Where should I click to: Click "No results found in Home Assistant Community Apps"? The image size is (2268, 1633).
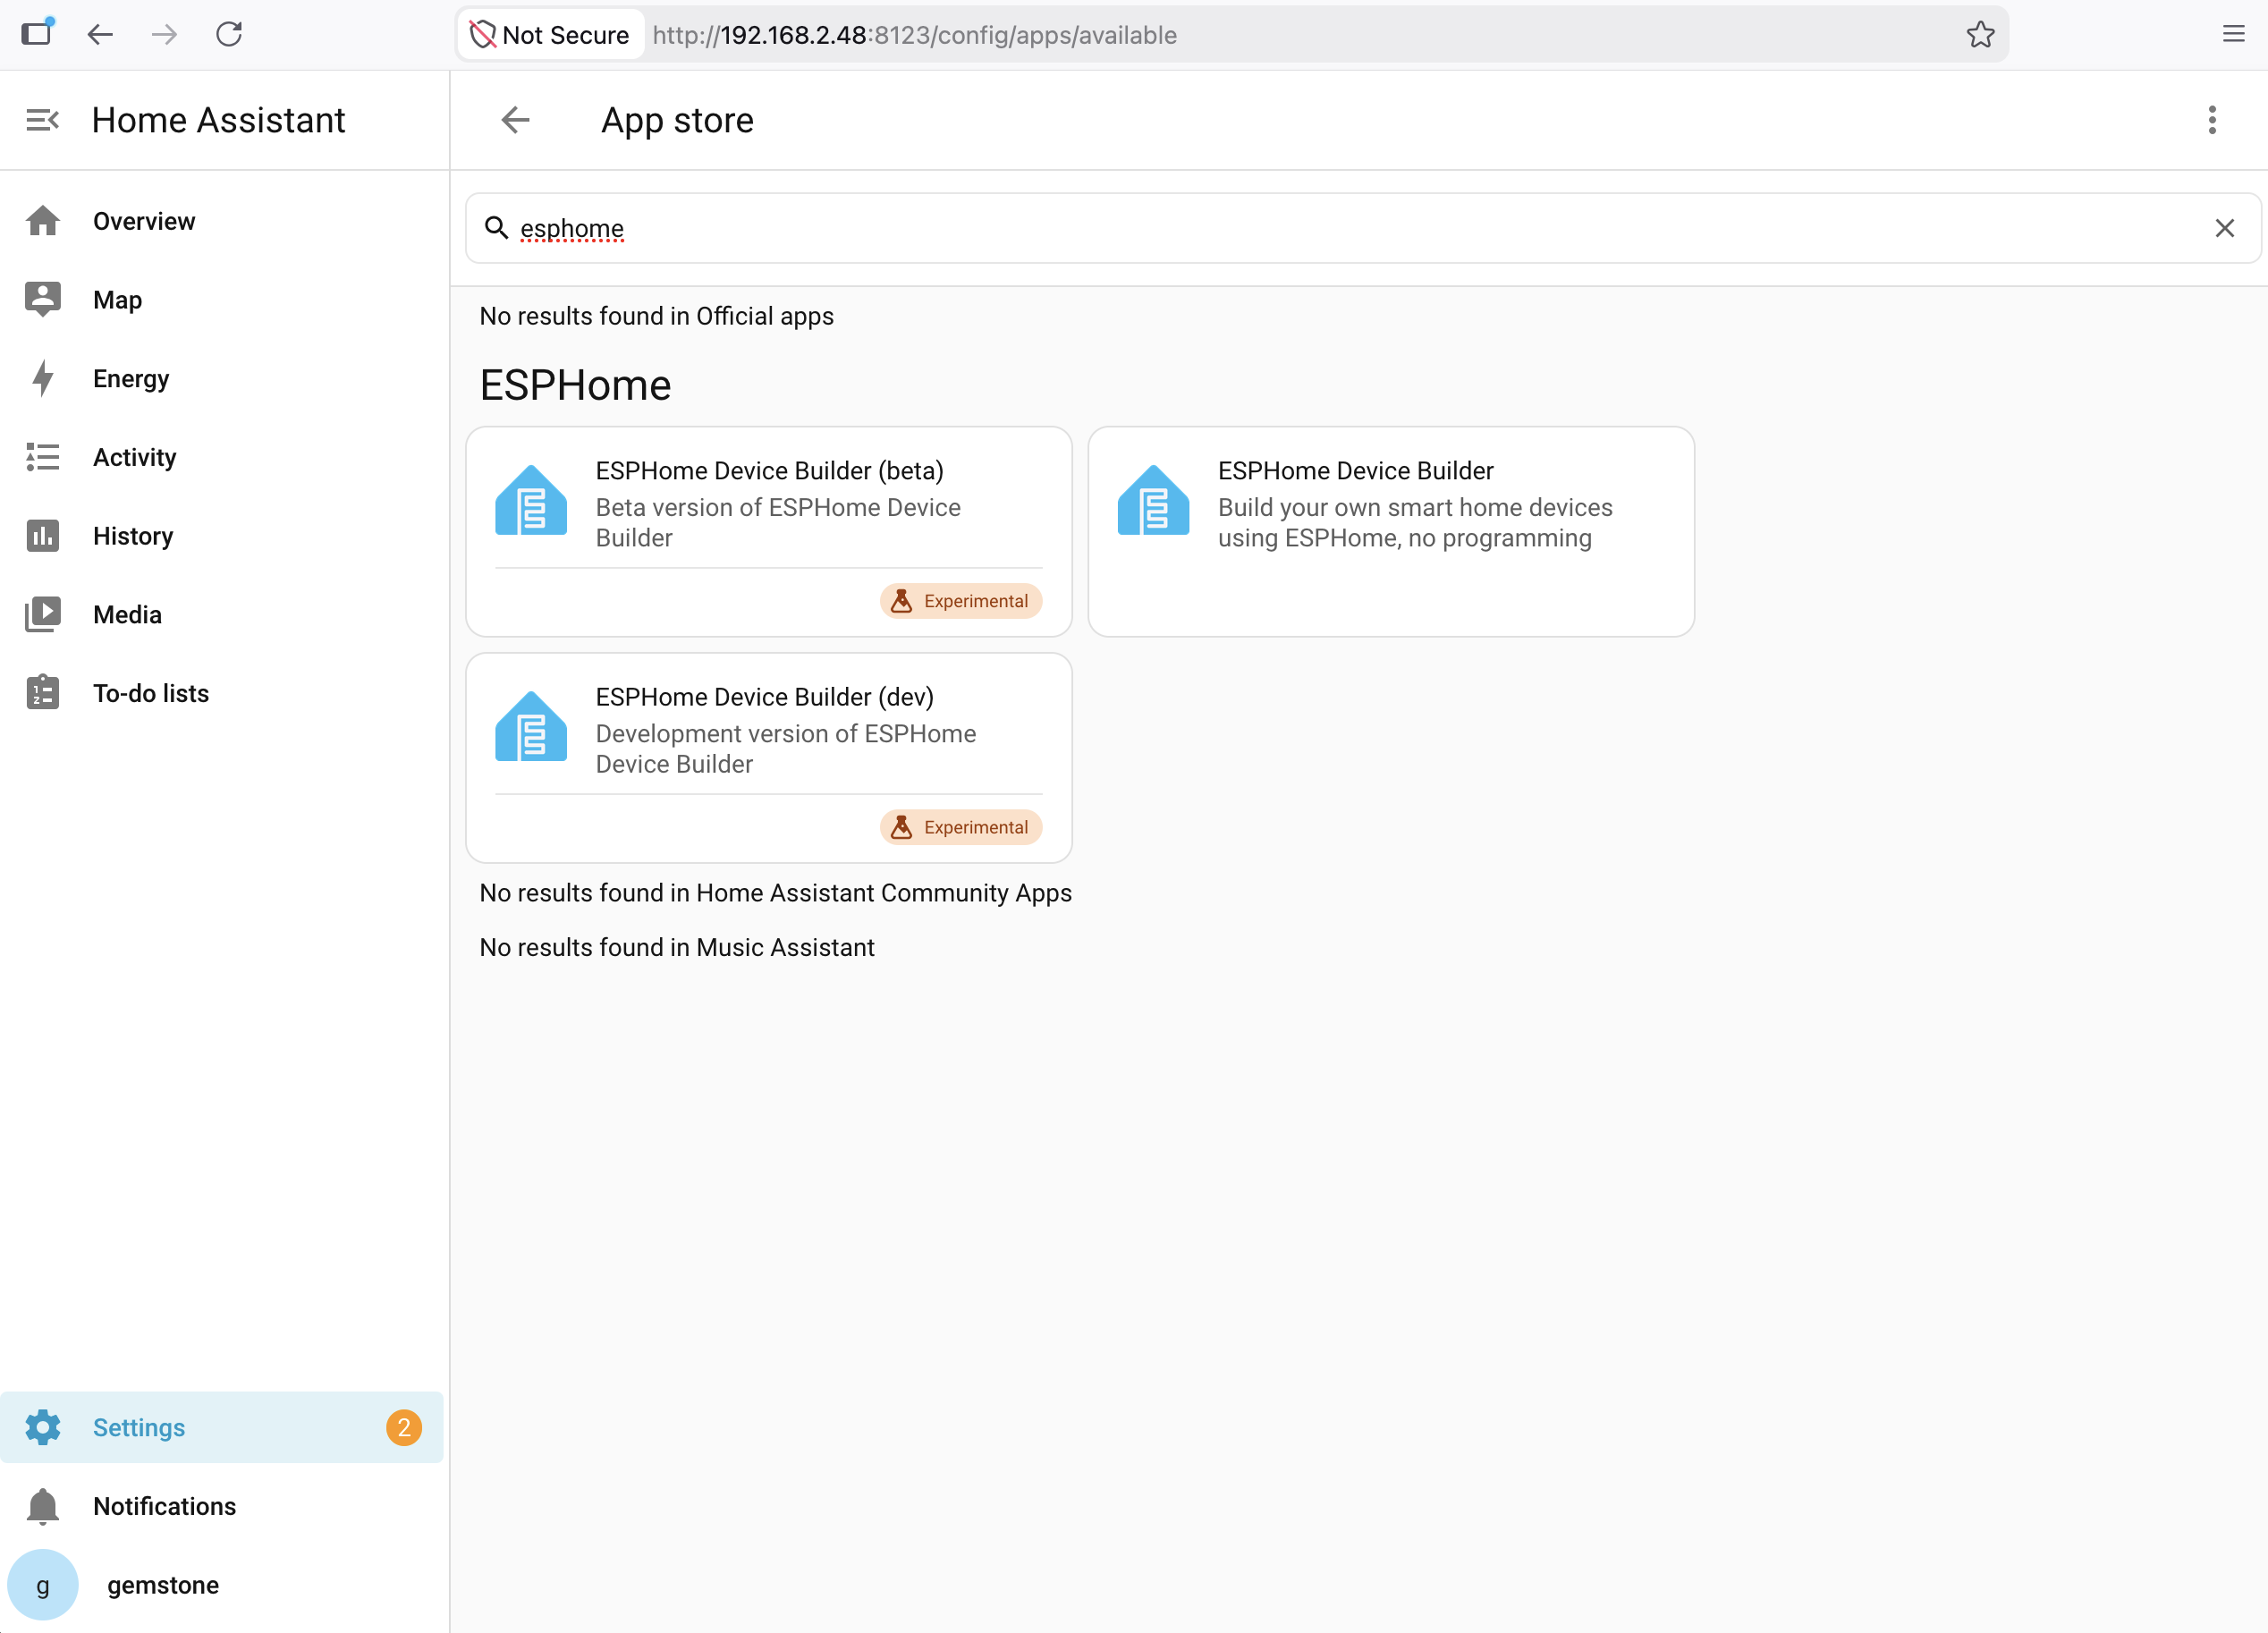tap(775, 893)
